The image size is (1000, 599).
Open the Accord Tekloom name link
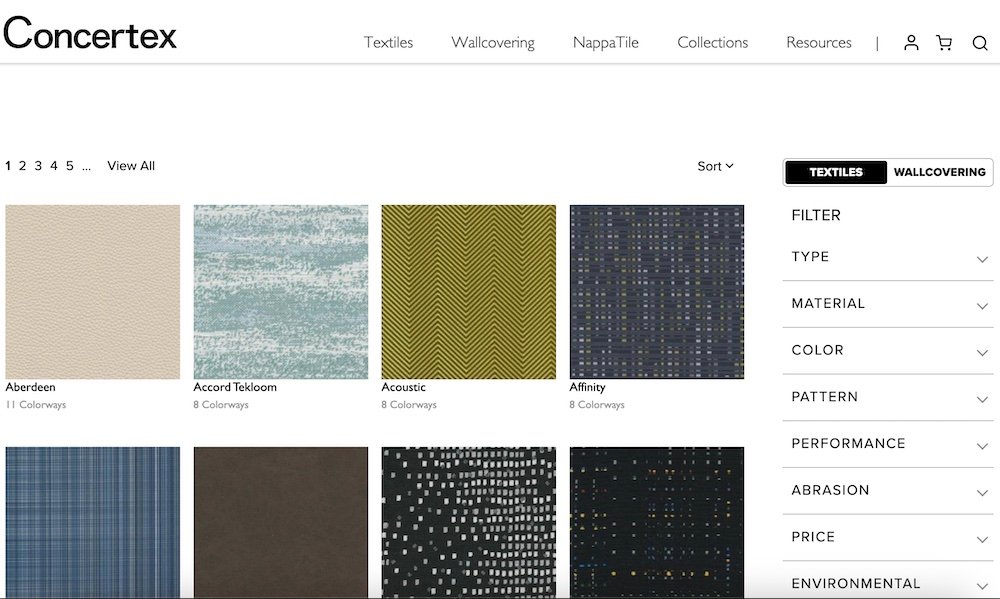click(x=235, y=387)
